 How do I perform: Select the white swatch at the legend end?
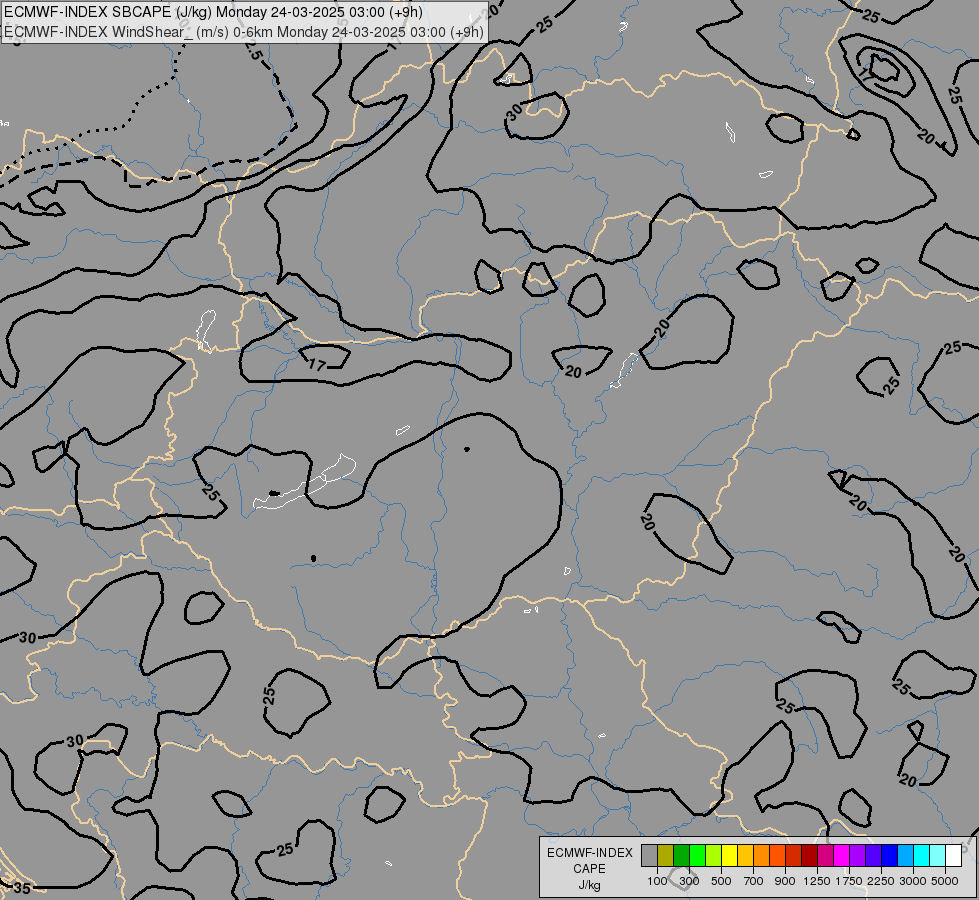point(953,855)
